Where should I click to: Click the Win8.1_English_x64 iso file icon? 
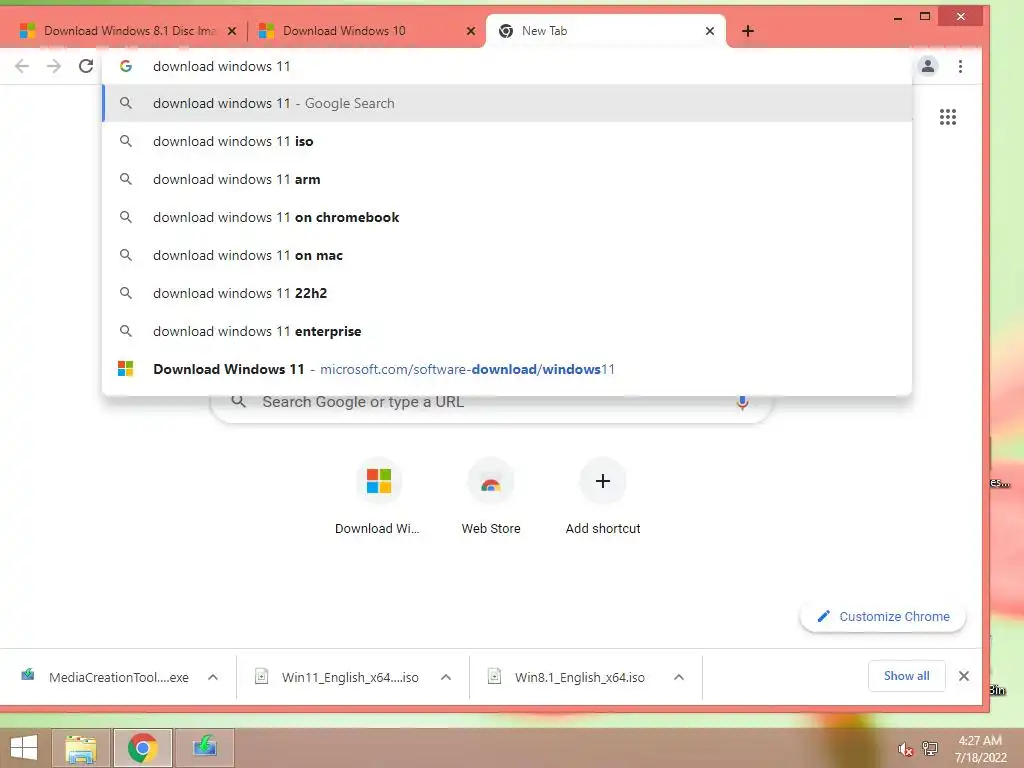tap(494, 676)
